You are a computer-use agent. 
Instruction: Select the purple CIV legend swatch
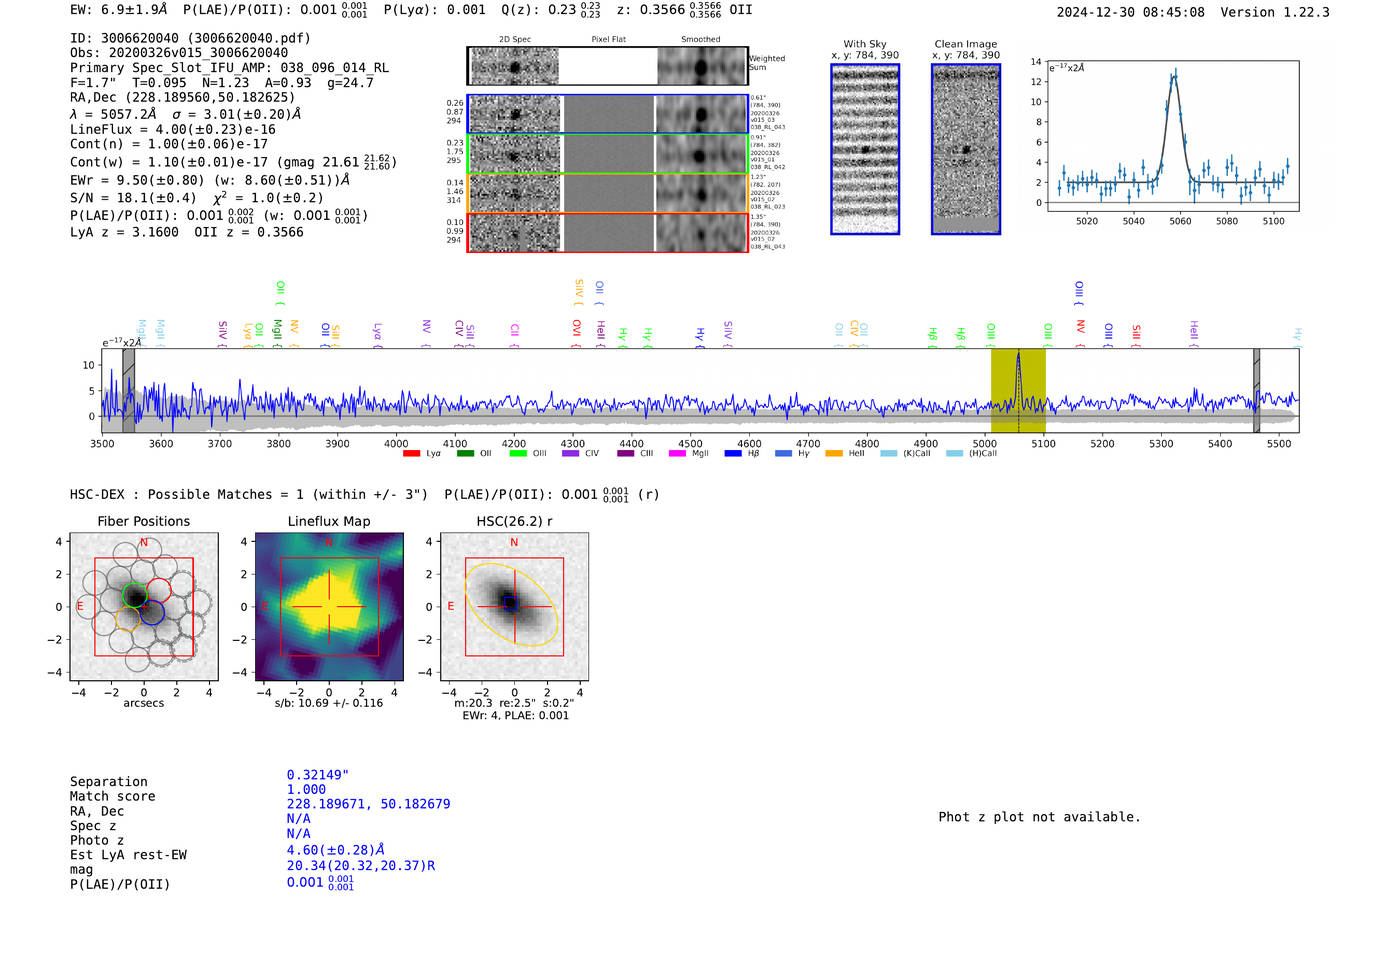571,454
